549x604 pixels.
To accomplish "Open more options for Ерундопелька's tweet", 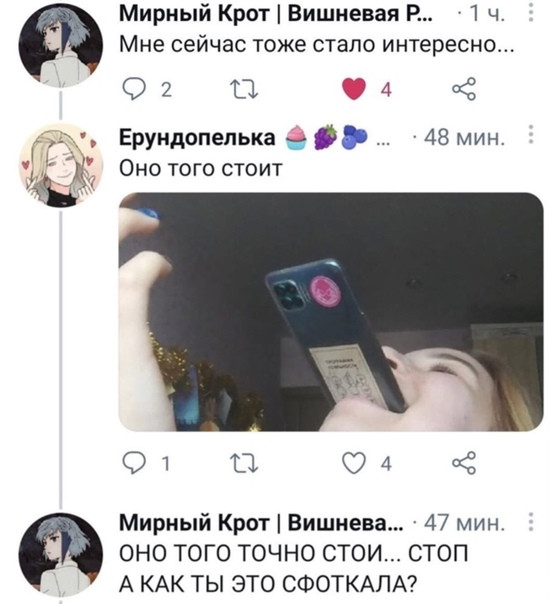I will 531,135.
